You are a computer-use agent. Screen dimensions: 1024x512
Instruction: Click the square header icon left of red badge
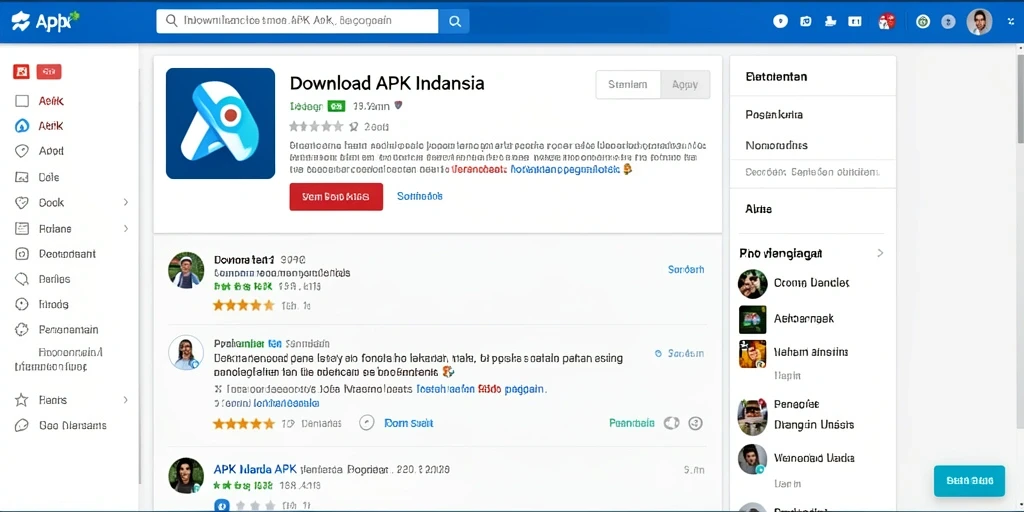855,22
